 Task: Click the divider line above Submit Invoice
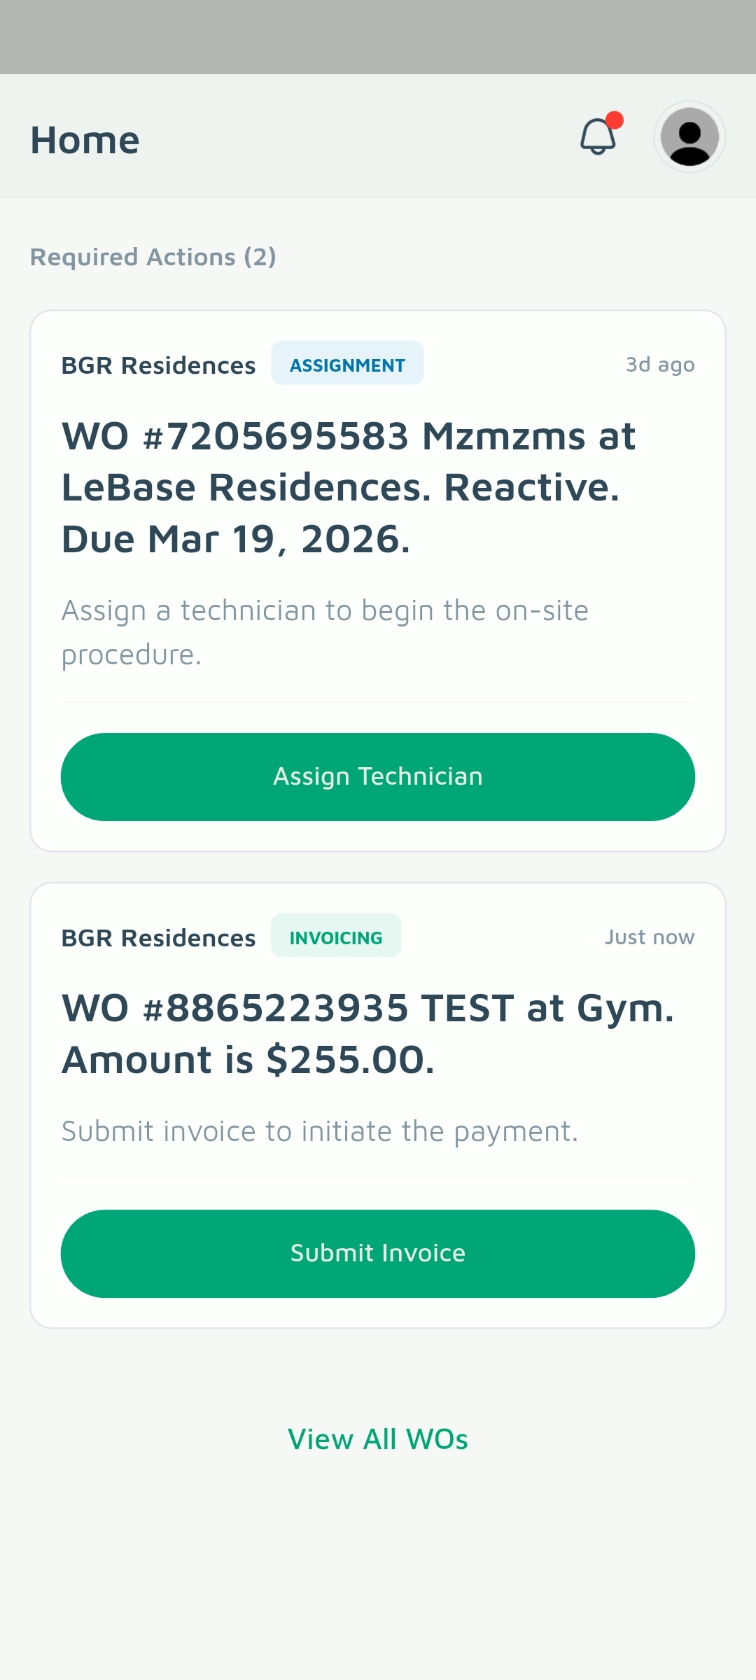tap(378, 1179)
